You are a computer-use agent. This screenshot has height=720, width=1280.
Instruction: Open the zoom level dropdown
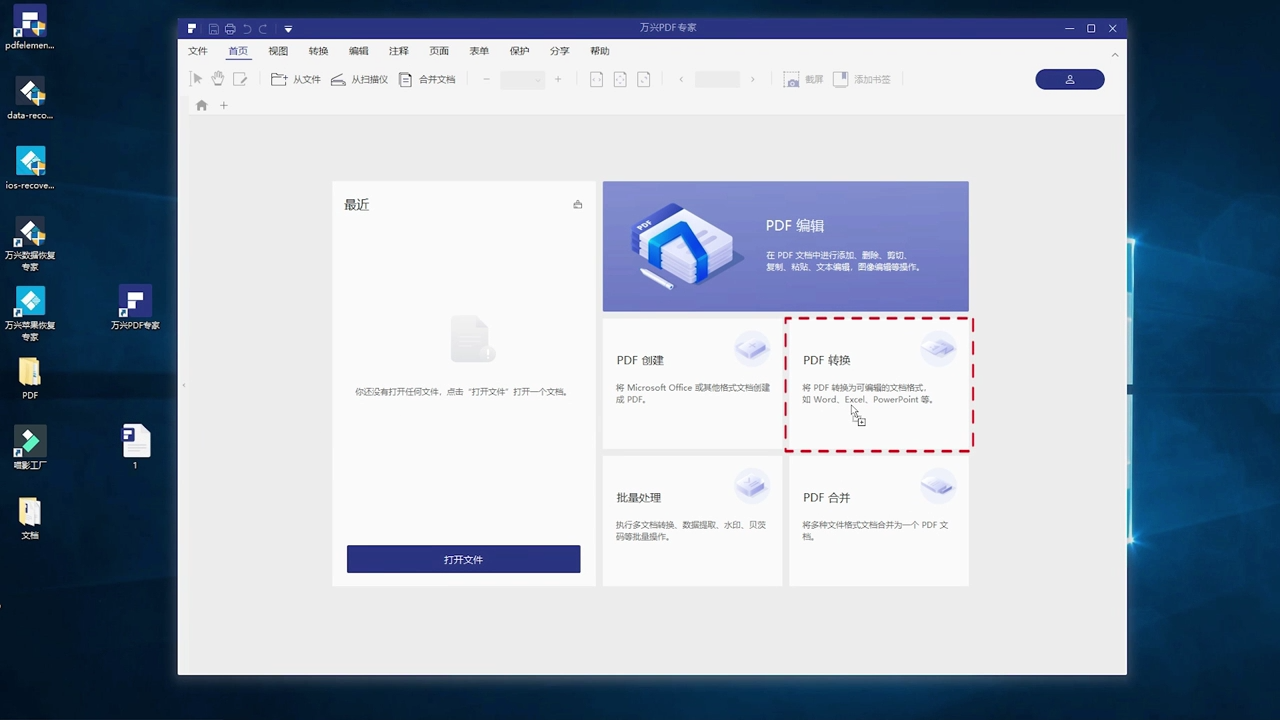point(522,79)
